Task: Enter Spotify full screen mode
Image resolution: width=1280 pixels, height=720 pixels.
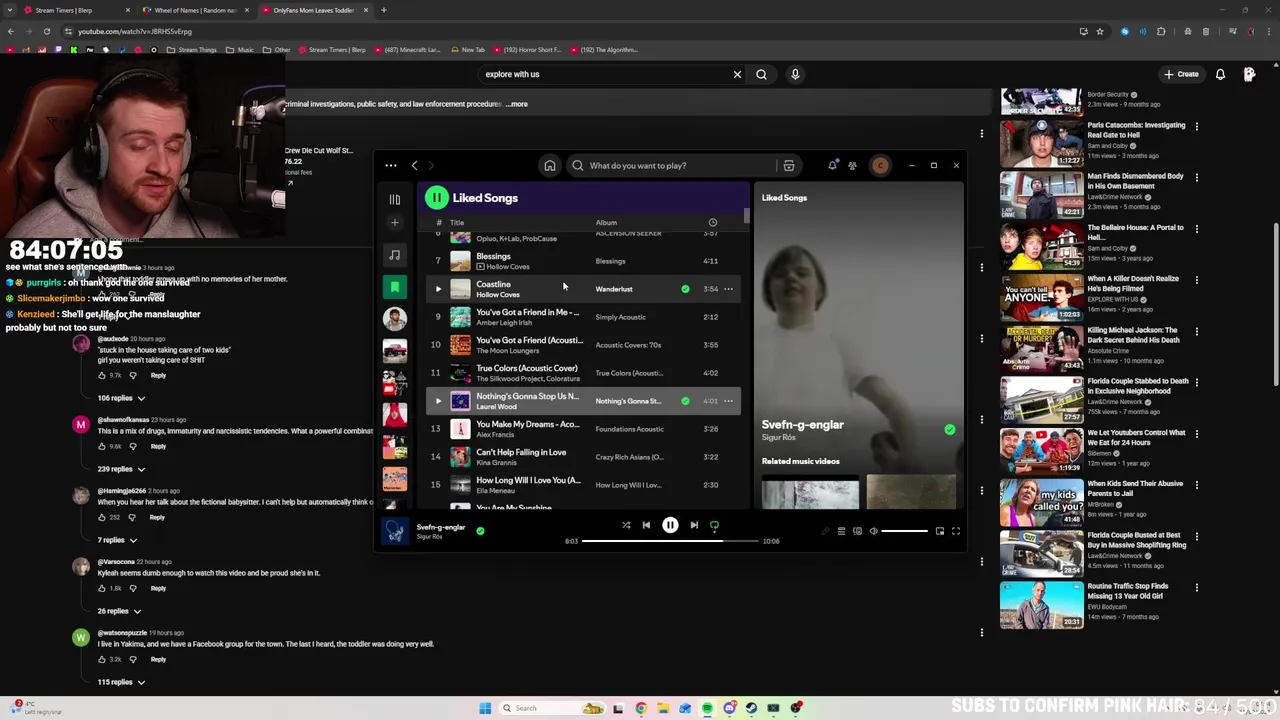Action: 956,531
